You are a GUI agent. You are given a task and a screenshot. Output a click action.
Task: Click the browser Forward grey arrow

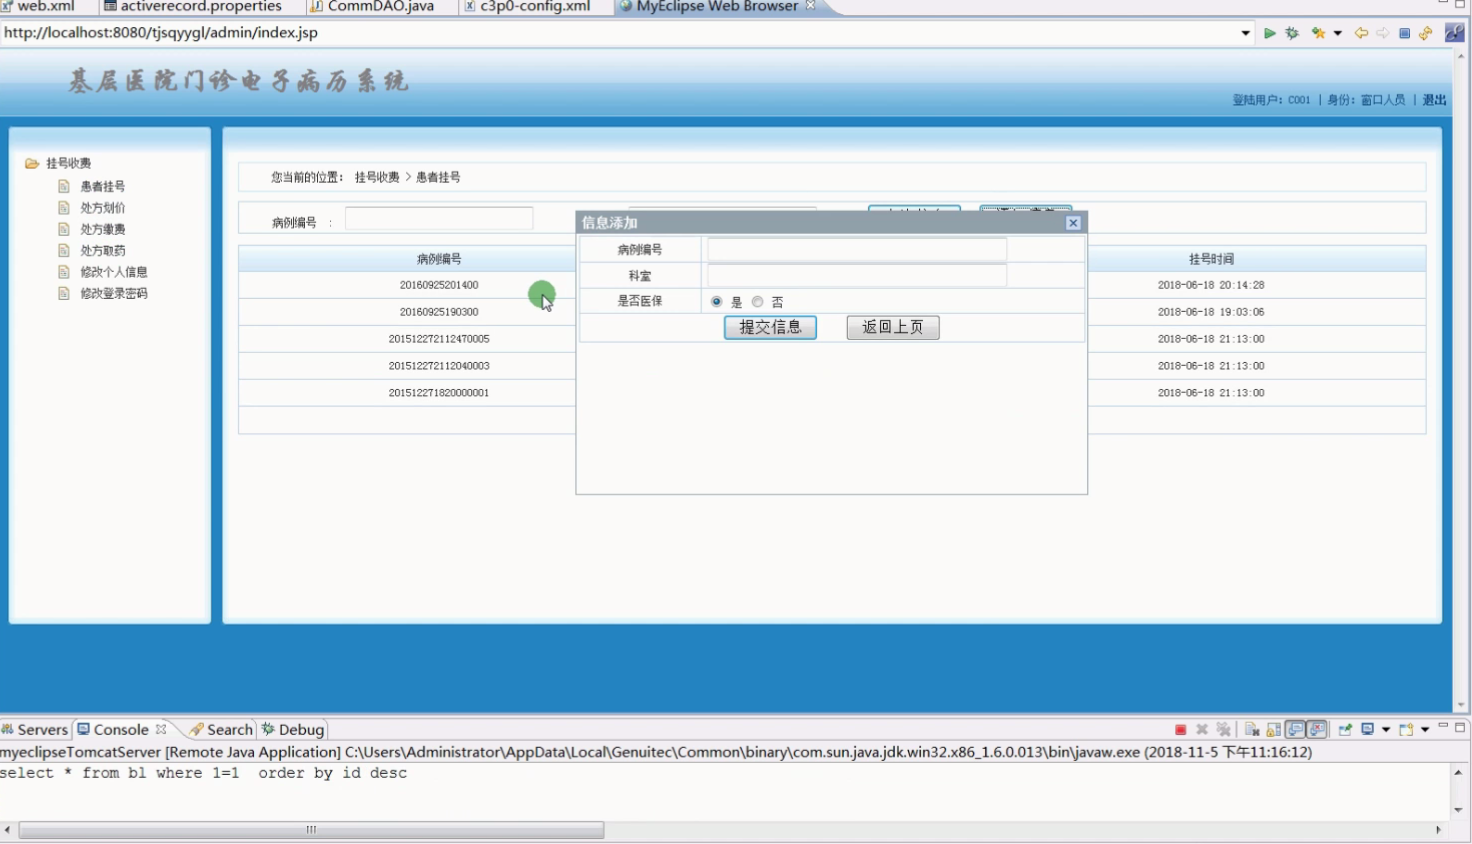click(x=1382, y=33)
